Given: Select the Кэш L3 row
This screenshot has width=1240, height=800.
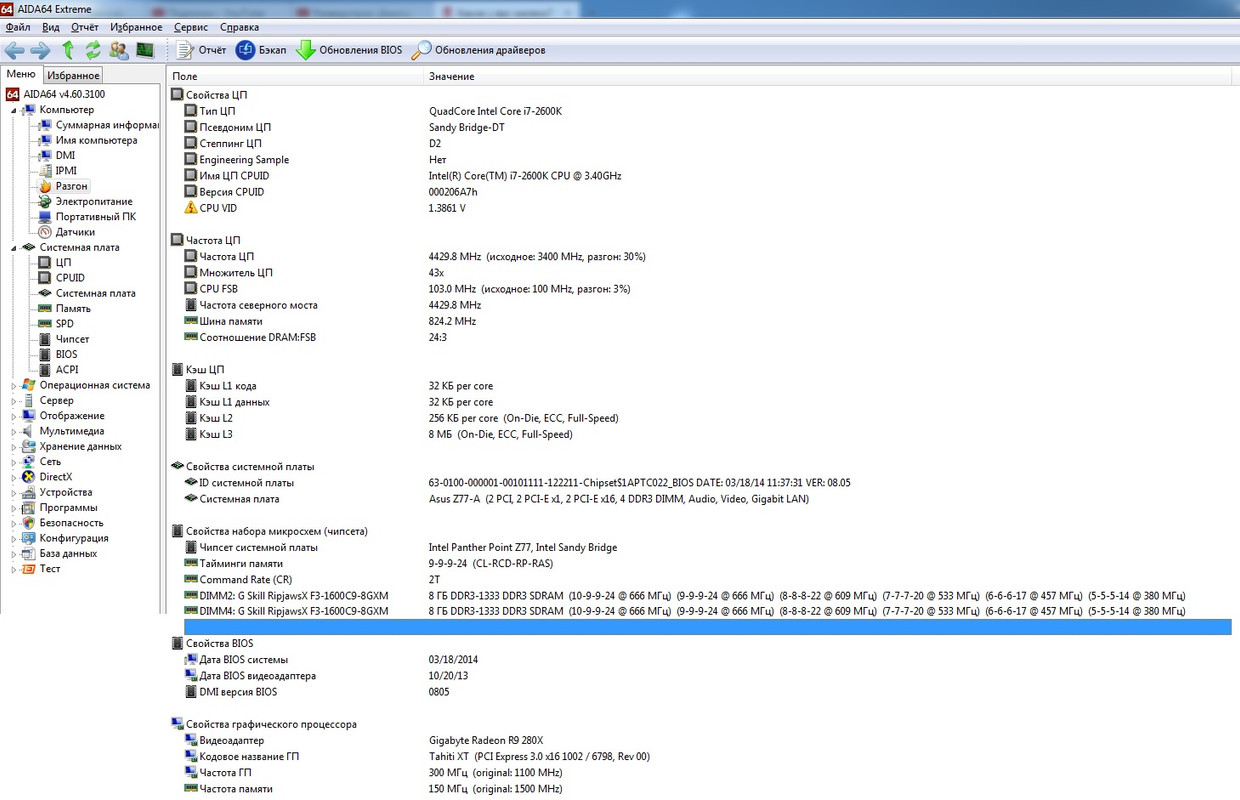Looking at the screenshot, I should pos(707,435).
